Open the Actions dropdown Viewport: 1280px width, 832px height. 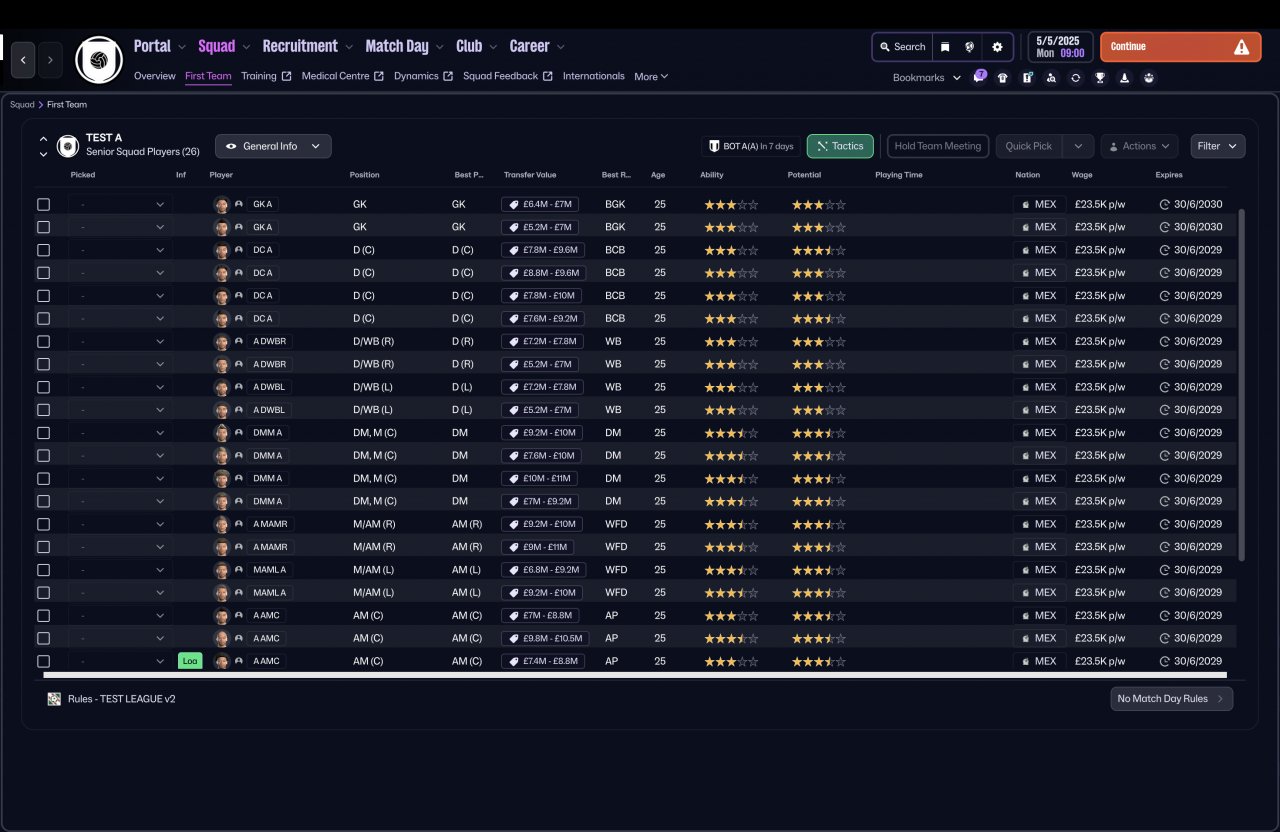click(1139, 146)
